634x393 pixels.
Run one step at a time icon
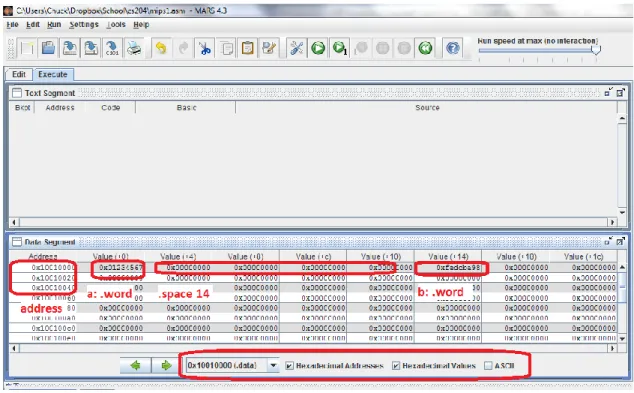tap(340, 49)
